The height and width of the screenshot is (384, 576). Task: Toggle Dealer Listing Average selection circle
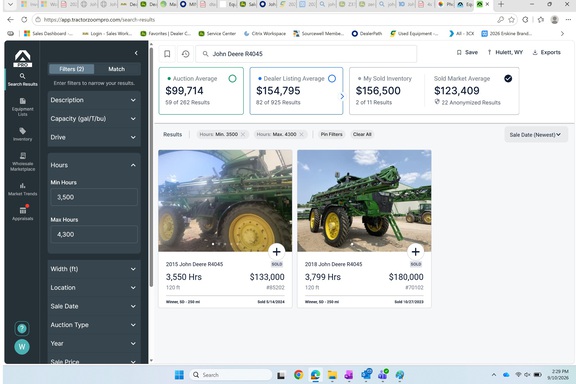(x=332, y=78)
